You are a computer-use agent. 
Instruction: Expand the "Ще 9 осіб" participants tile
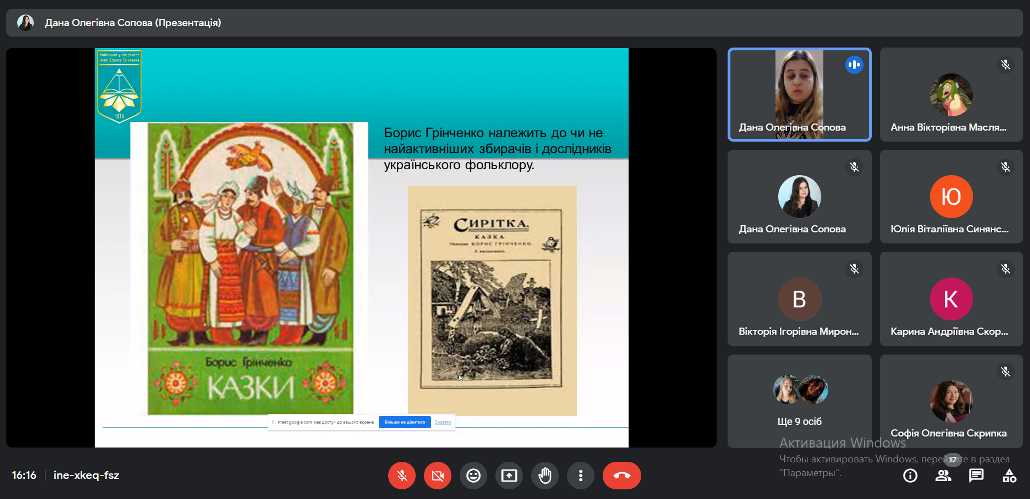799,400
